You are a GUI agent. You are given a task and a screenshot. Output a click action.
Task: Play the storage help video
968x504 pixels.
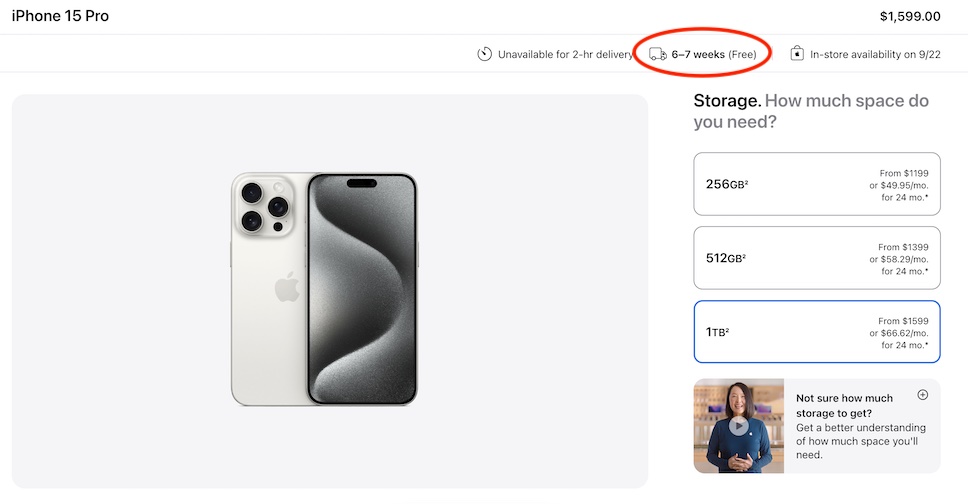(738, 426)
